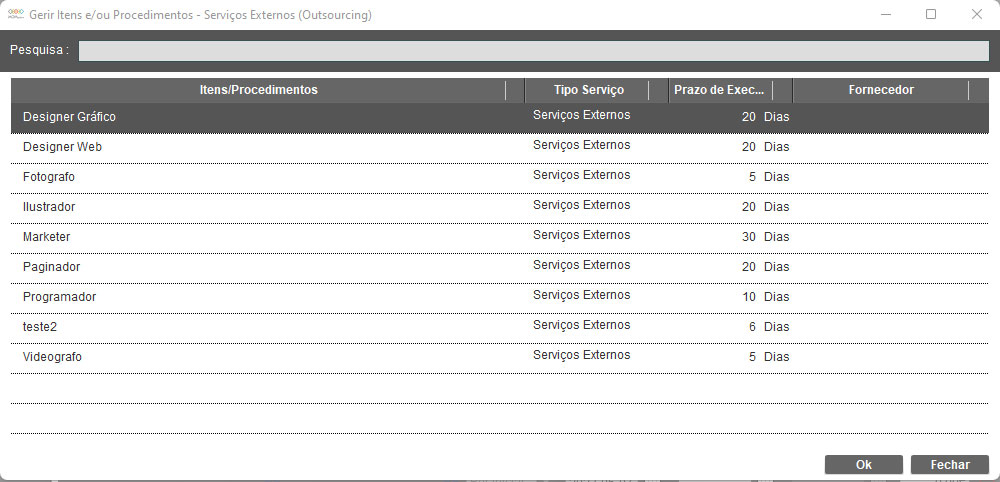Click the app icon in title bar
The width and height of the screenshot is (1000, 482).
15,15
